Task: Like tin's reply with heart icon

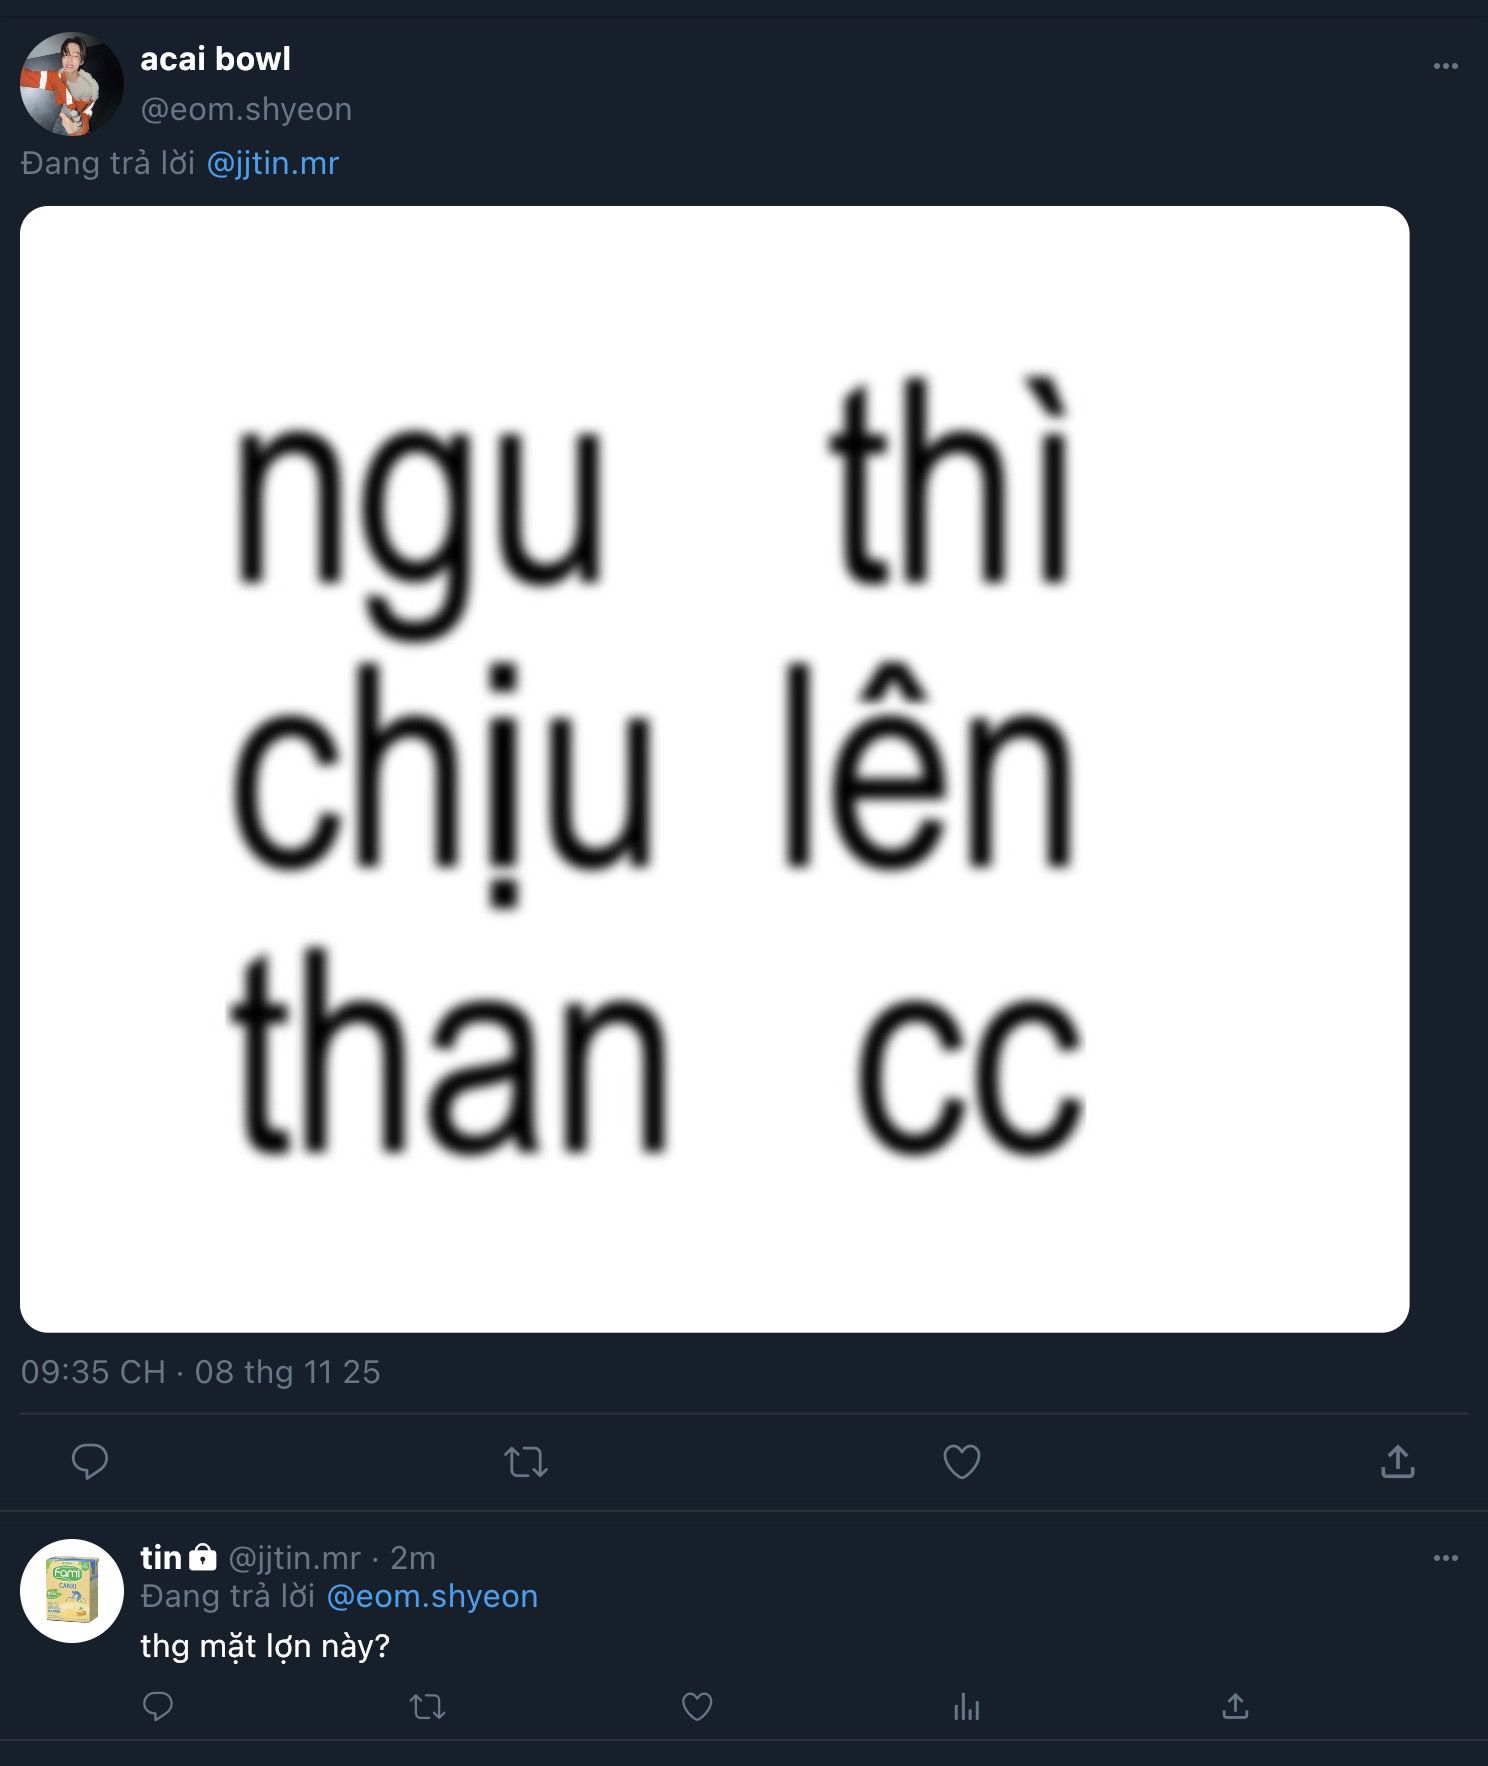Action: 697,1706
